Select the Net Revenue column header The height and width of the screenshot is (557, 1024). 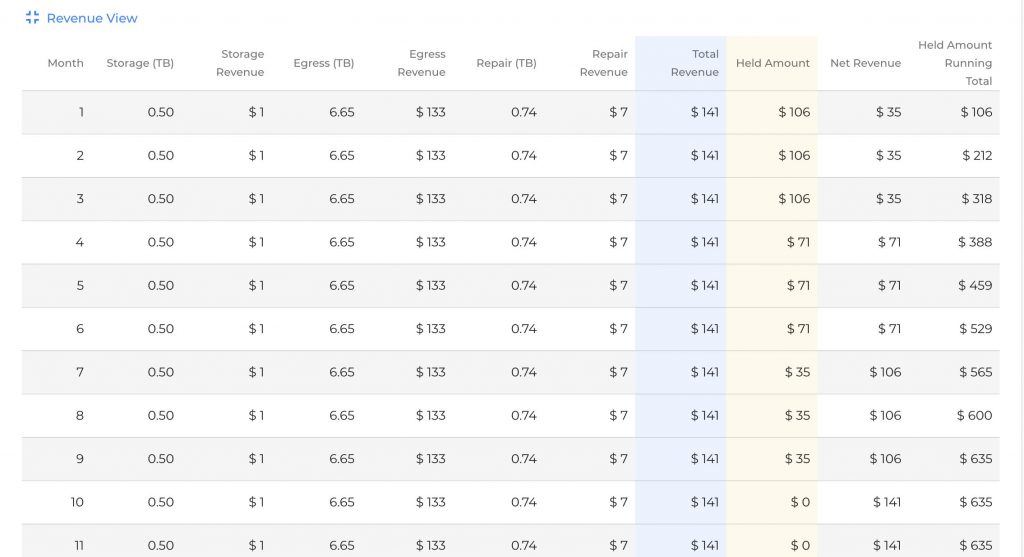(x=865, y=63)
